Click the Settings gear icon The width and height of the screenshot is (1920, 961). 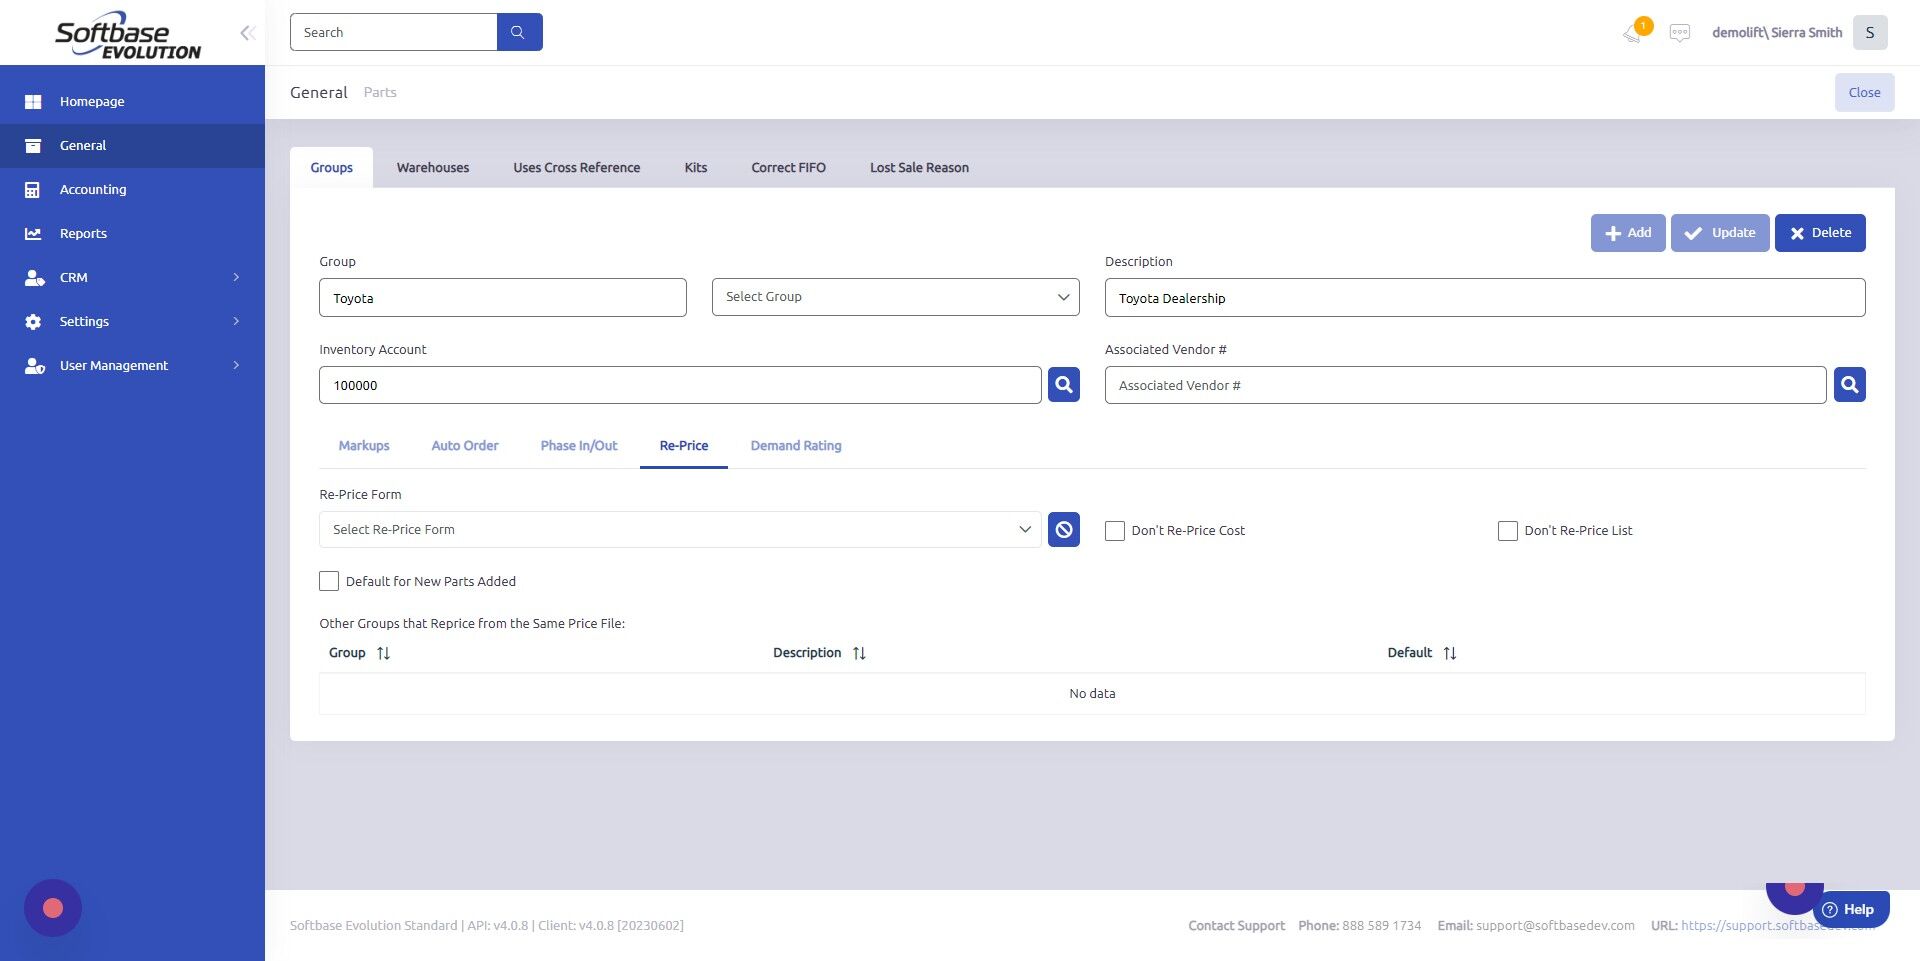click(x=33, y=322)
